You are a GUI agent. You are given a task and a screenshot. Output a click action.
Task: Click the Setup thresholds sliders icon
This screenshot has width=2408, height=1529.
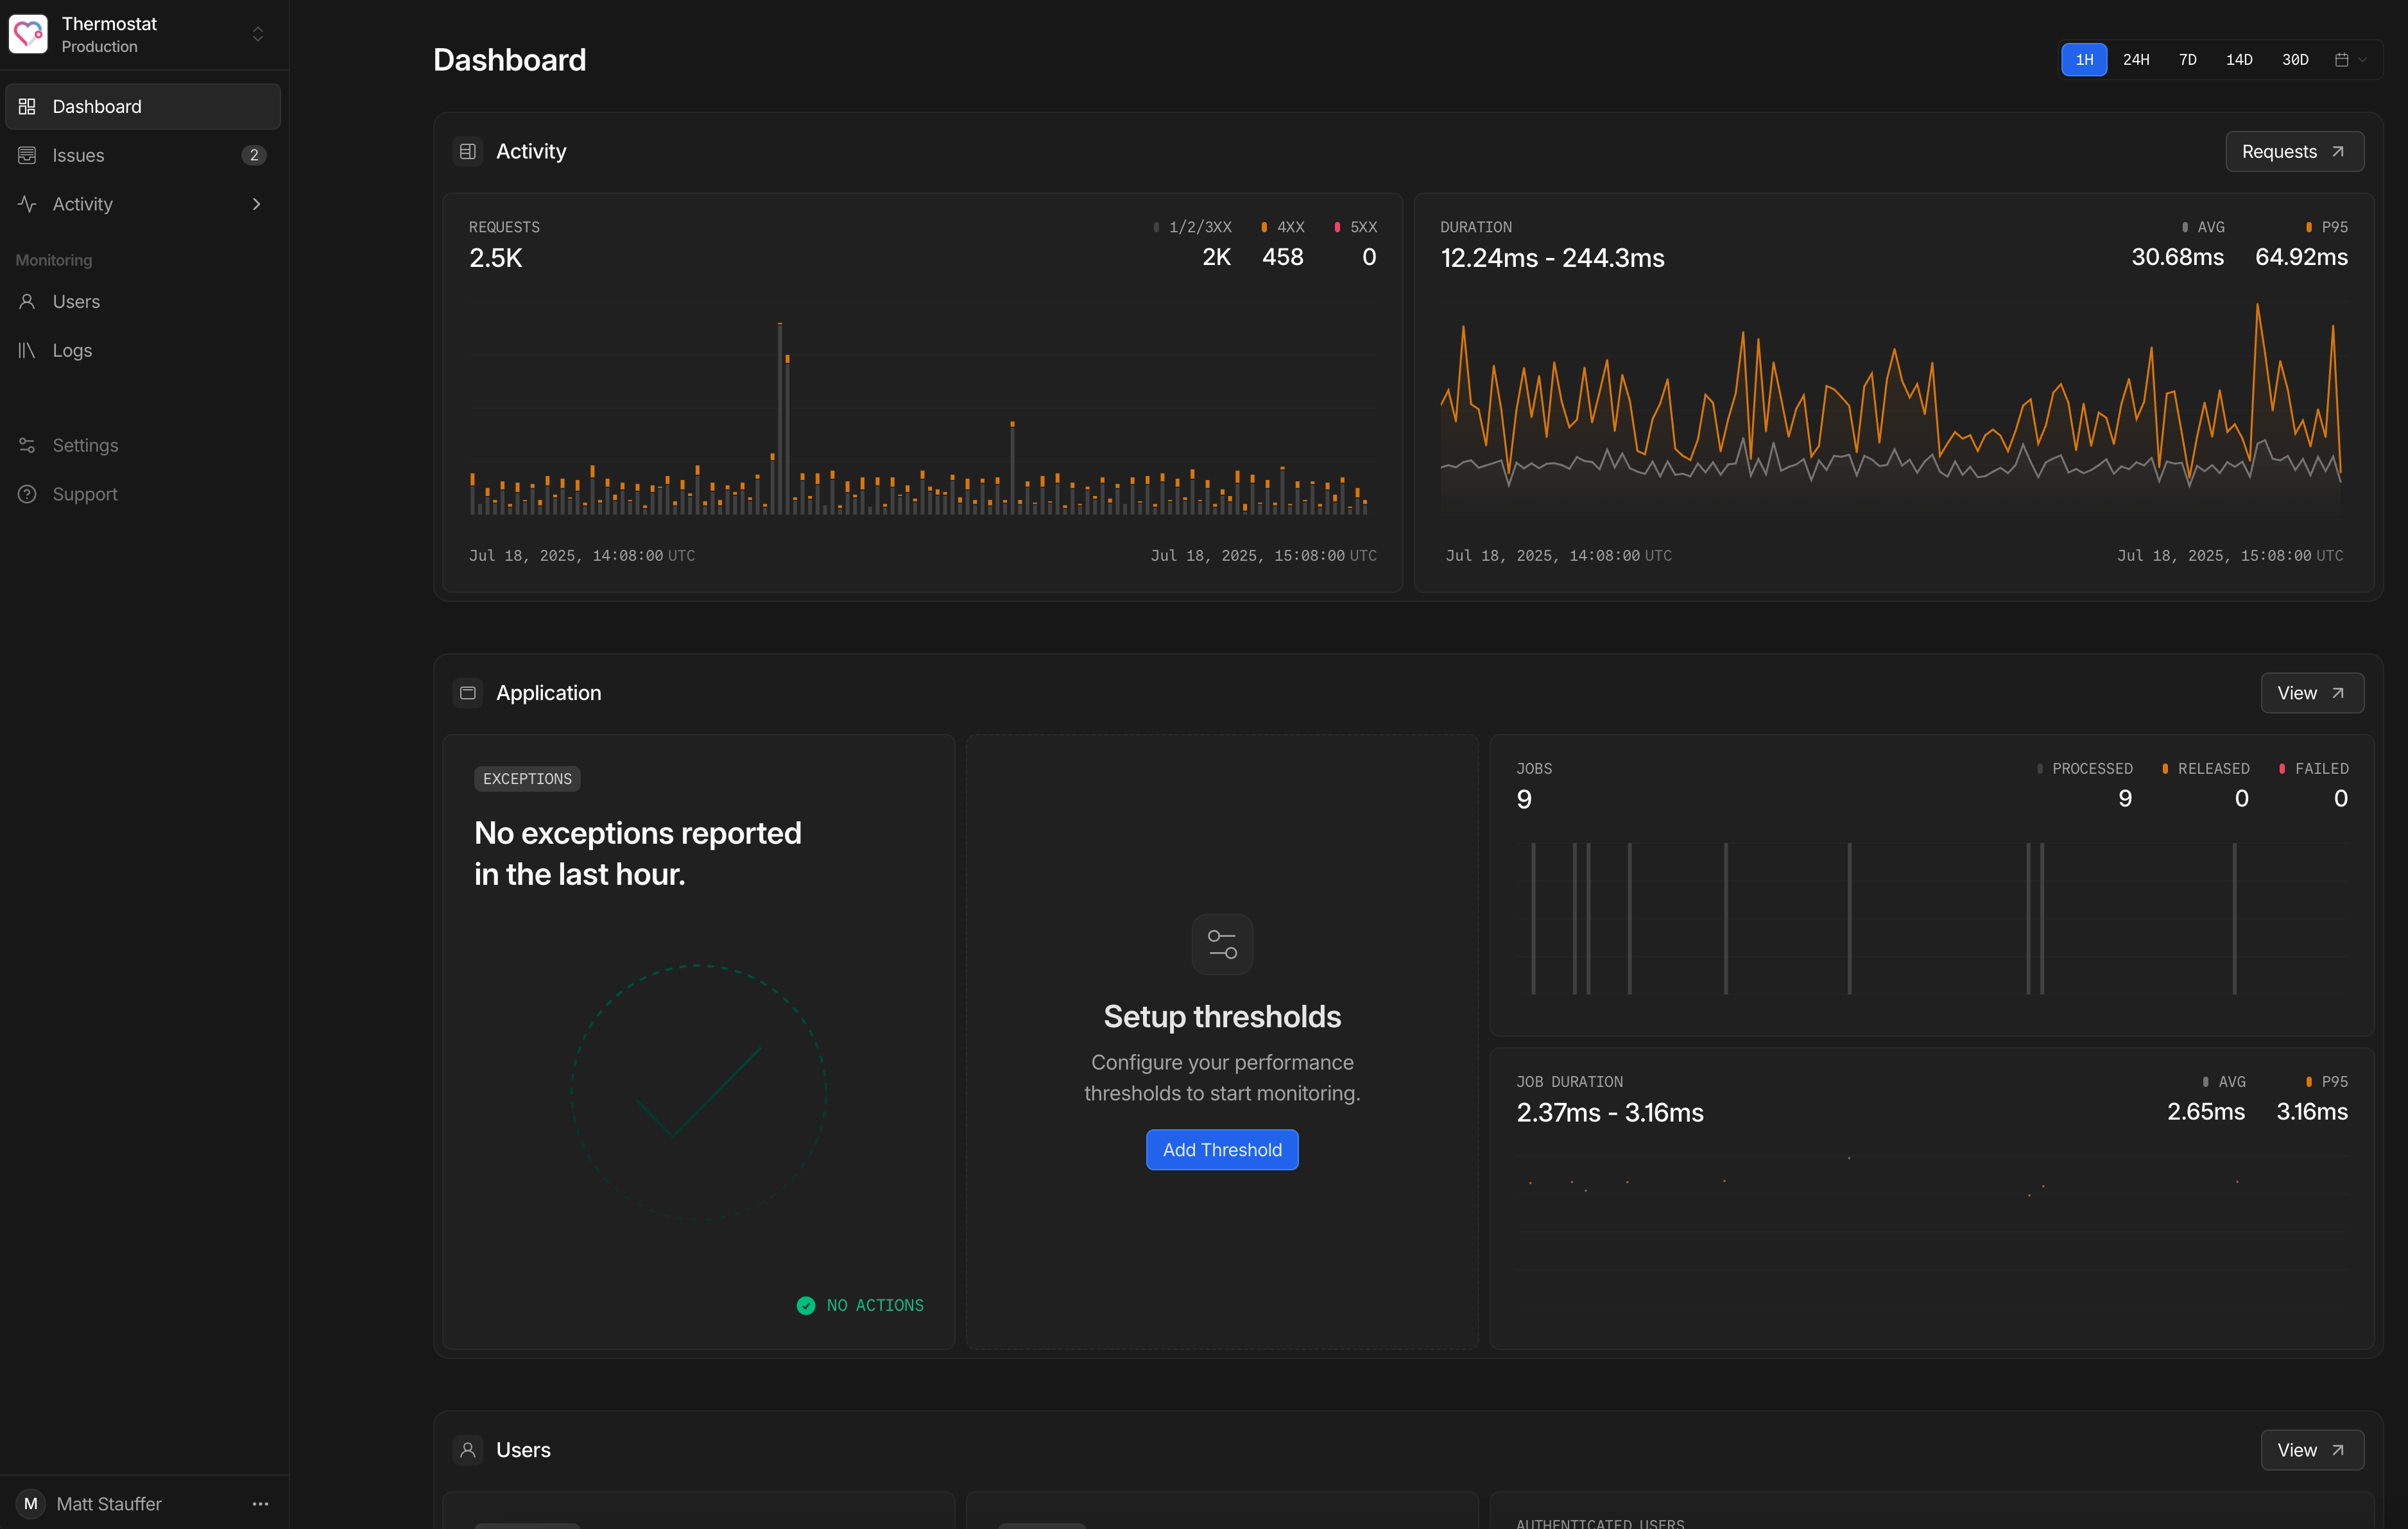point(1221,944)
